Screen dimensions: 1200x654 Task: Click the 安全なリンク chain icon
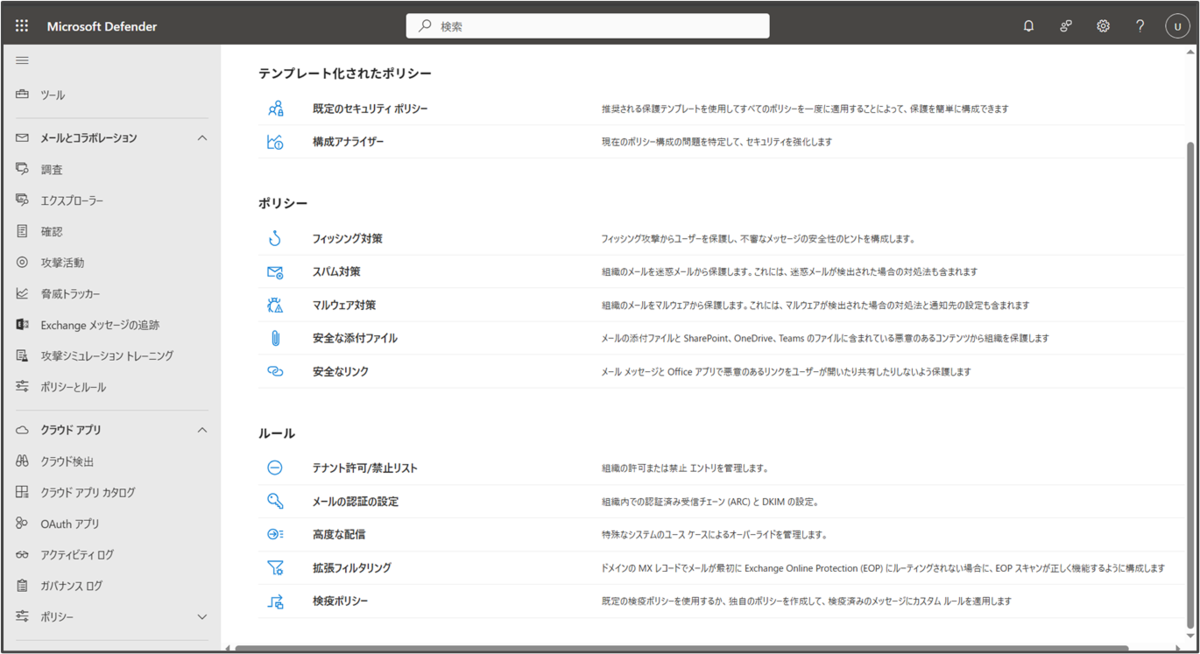tap(275, 371)
